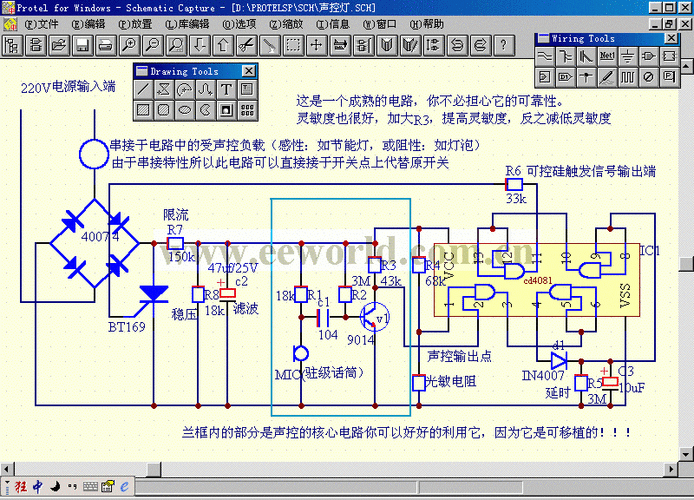This screenshot has width=694, height=500.
Task: Select the bus tool in Wiring Tools
Action: [x=566, y=57]
